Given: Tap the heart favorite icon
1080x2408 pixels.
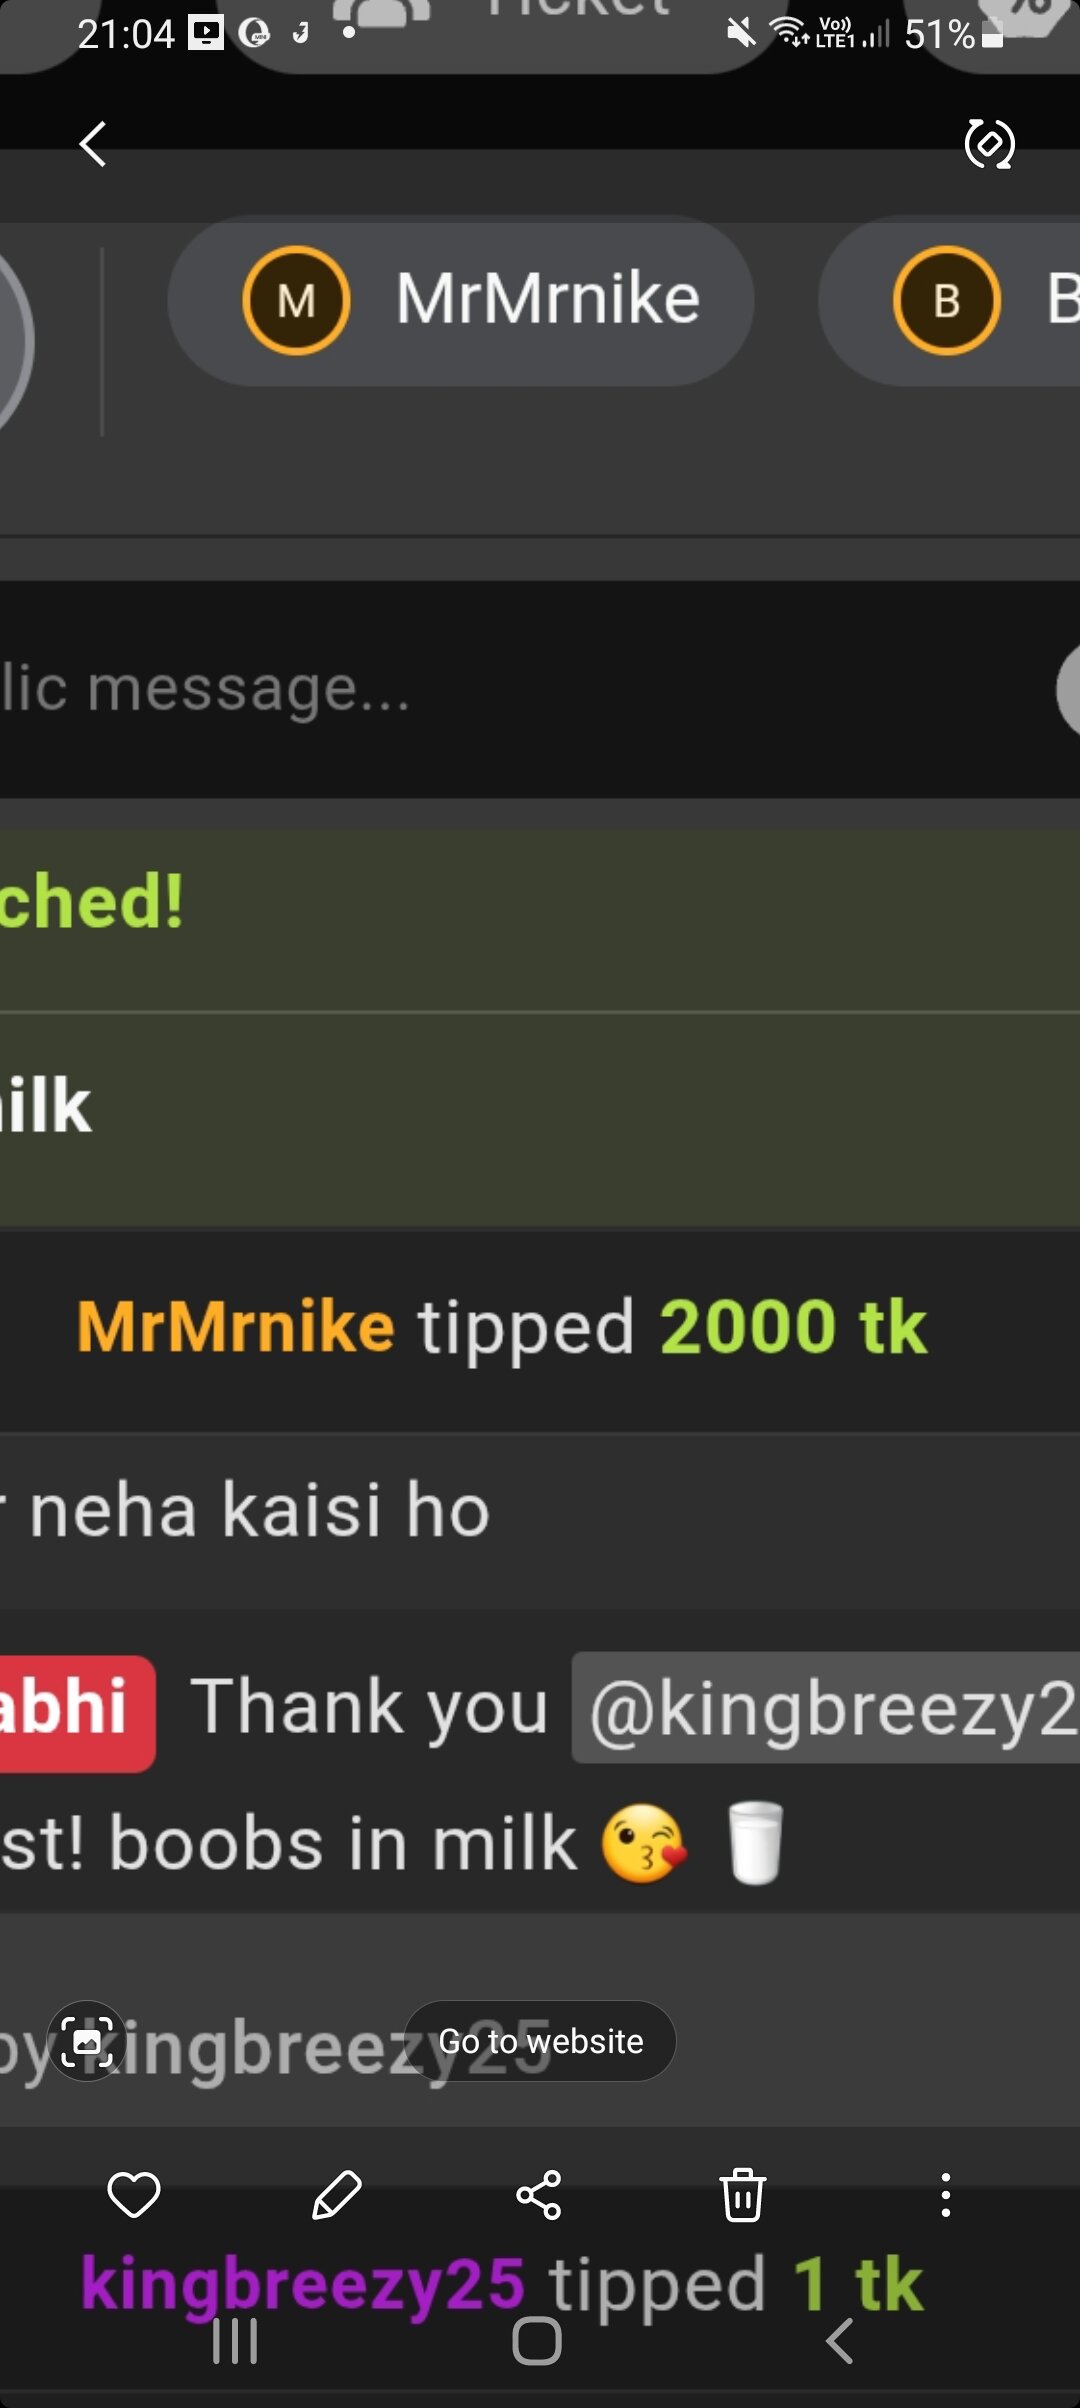Looking at the screenshot, I should pyautogui.click(x=134, y=2195).
